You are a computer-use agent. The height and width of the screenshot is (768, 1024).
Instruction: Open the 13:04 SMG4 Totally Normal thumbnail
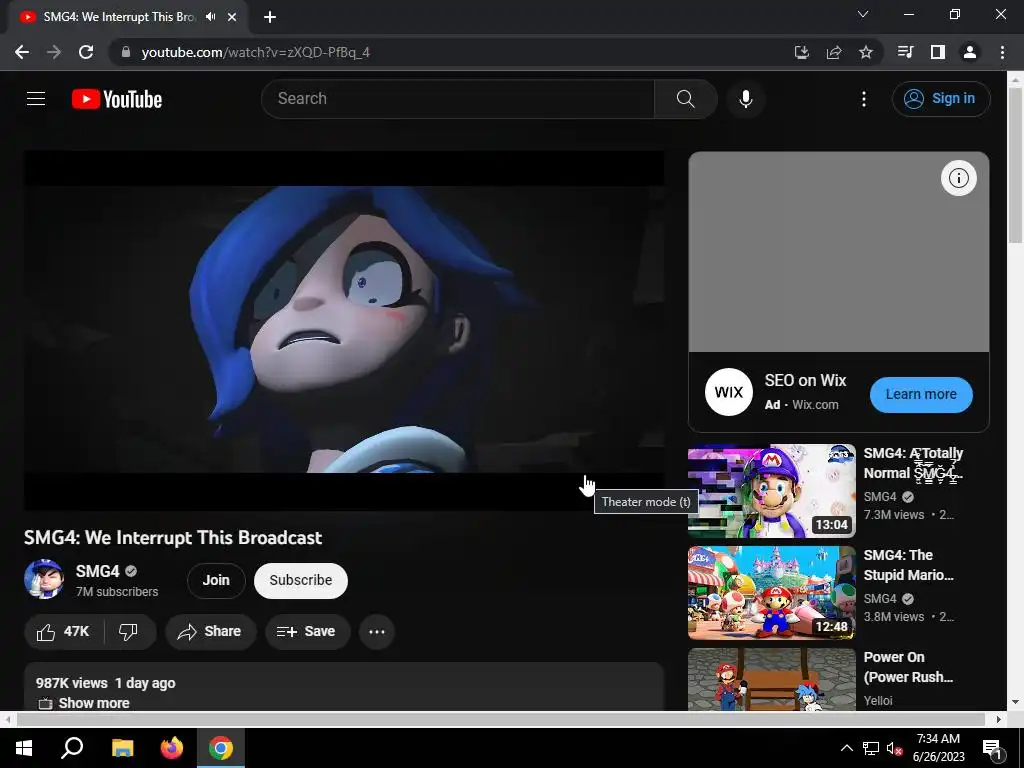pos(771,491)
